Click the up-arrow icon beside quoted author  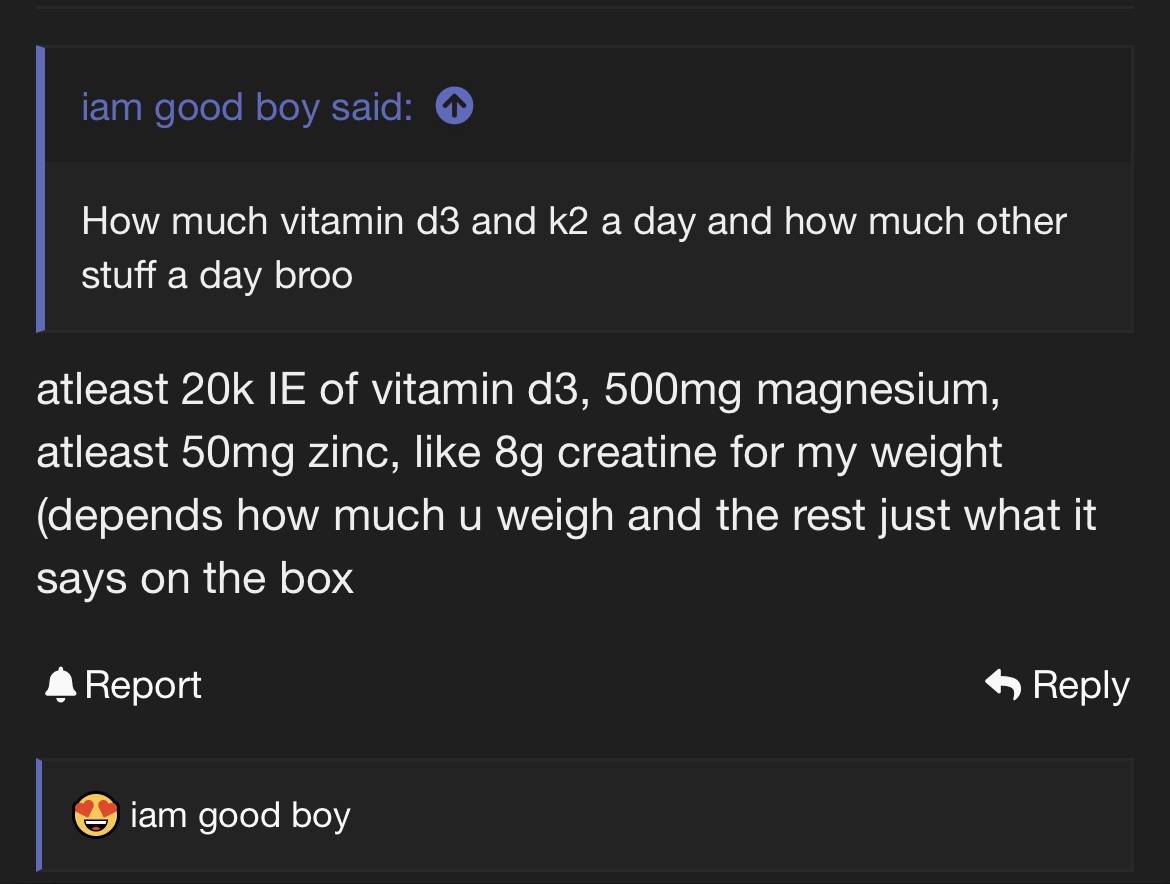tap(455, 106)
